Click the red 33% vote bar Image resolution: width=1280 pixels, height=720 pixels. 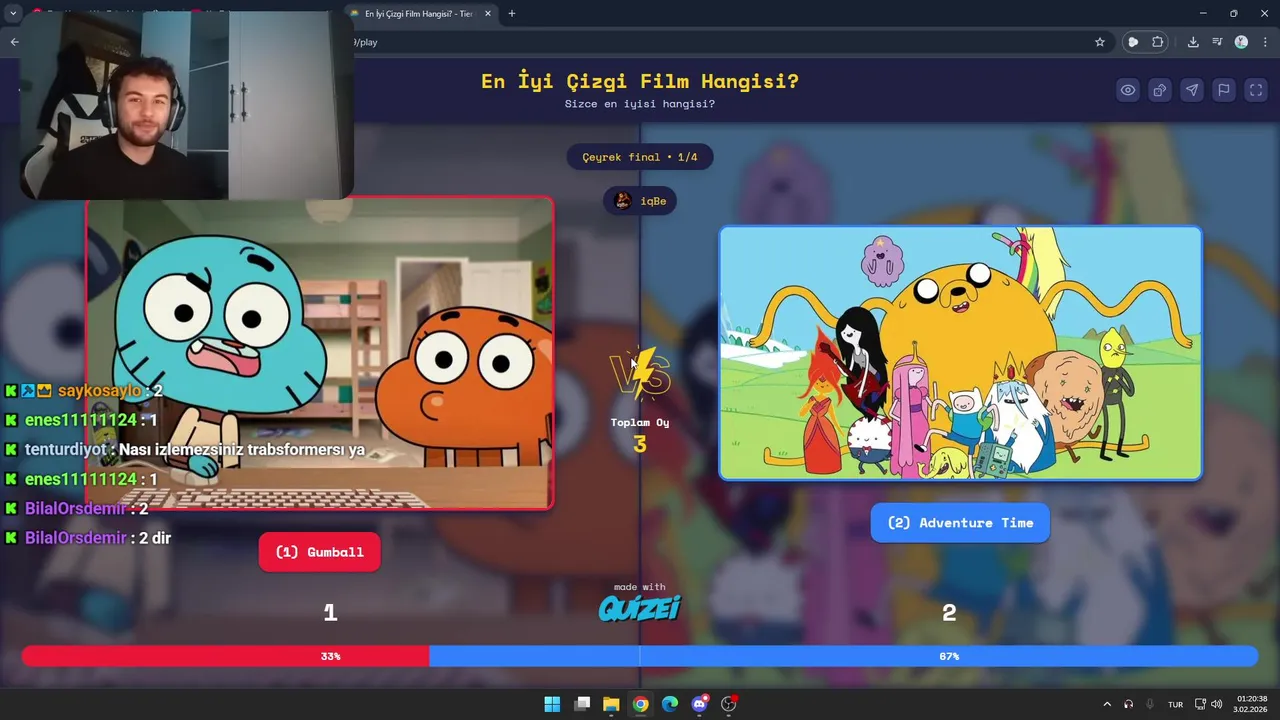226,656
